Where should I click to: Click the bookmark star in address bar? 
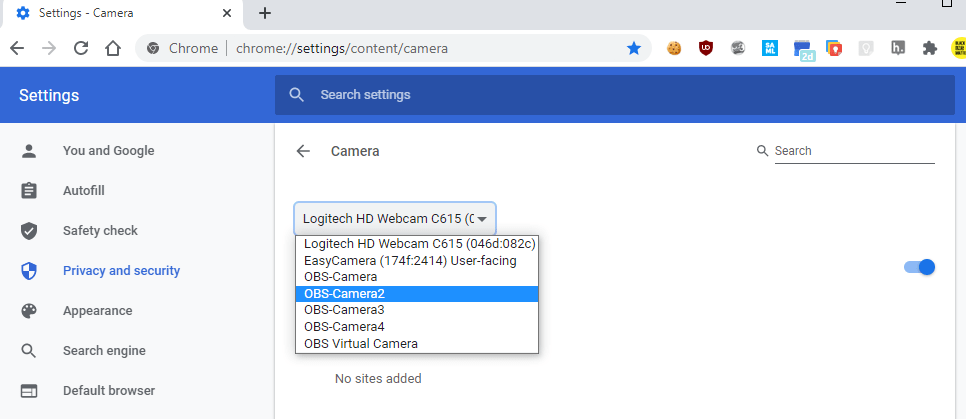[634, 48]
